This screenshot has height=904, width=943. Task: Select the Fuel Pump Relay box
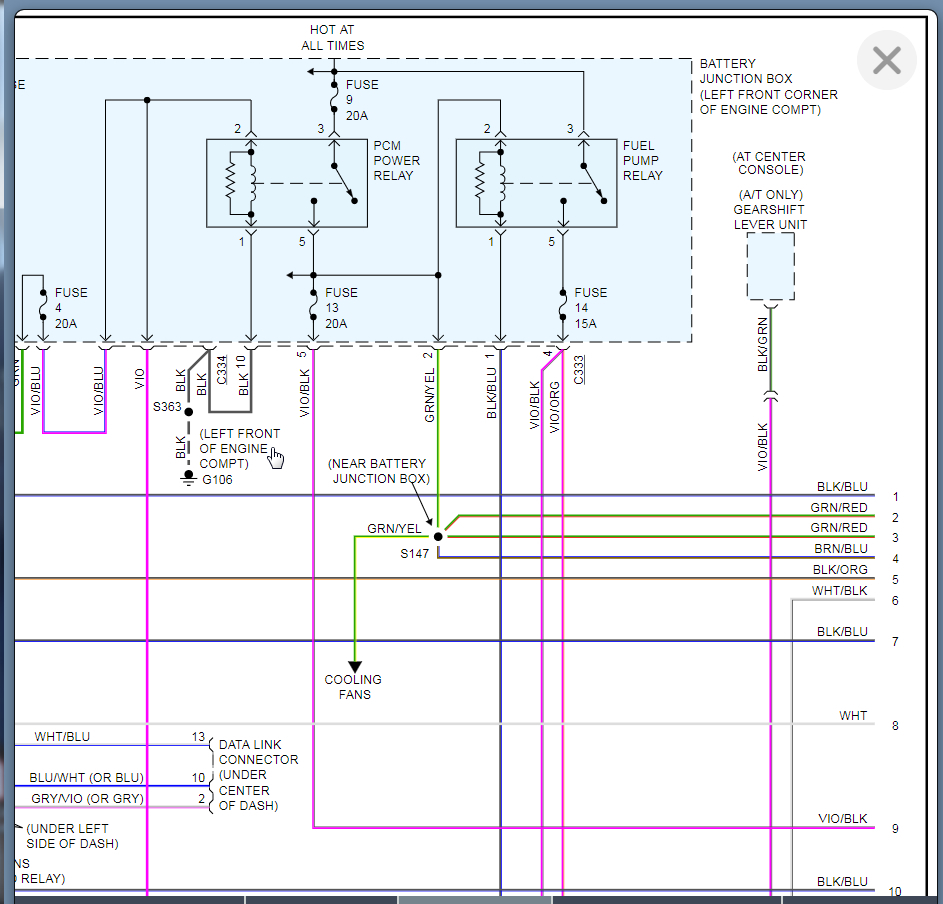tap(536, 183)
